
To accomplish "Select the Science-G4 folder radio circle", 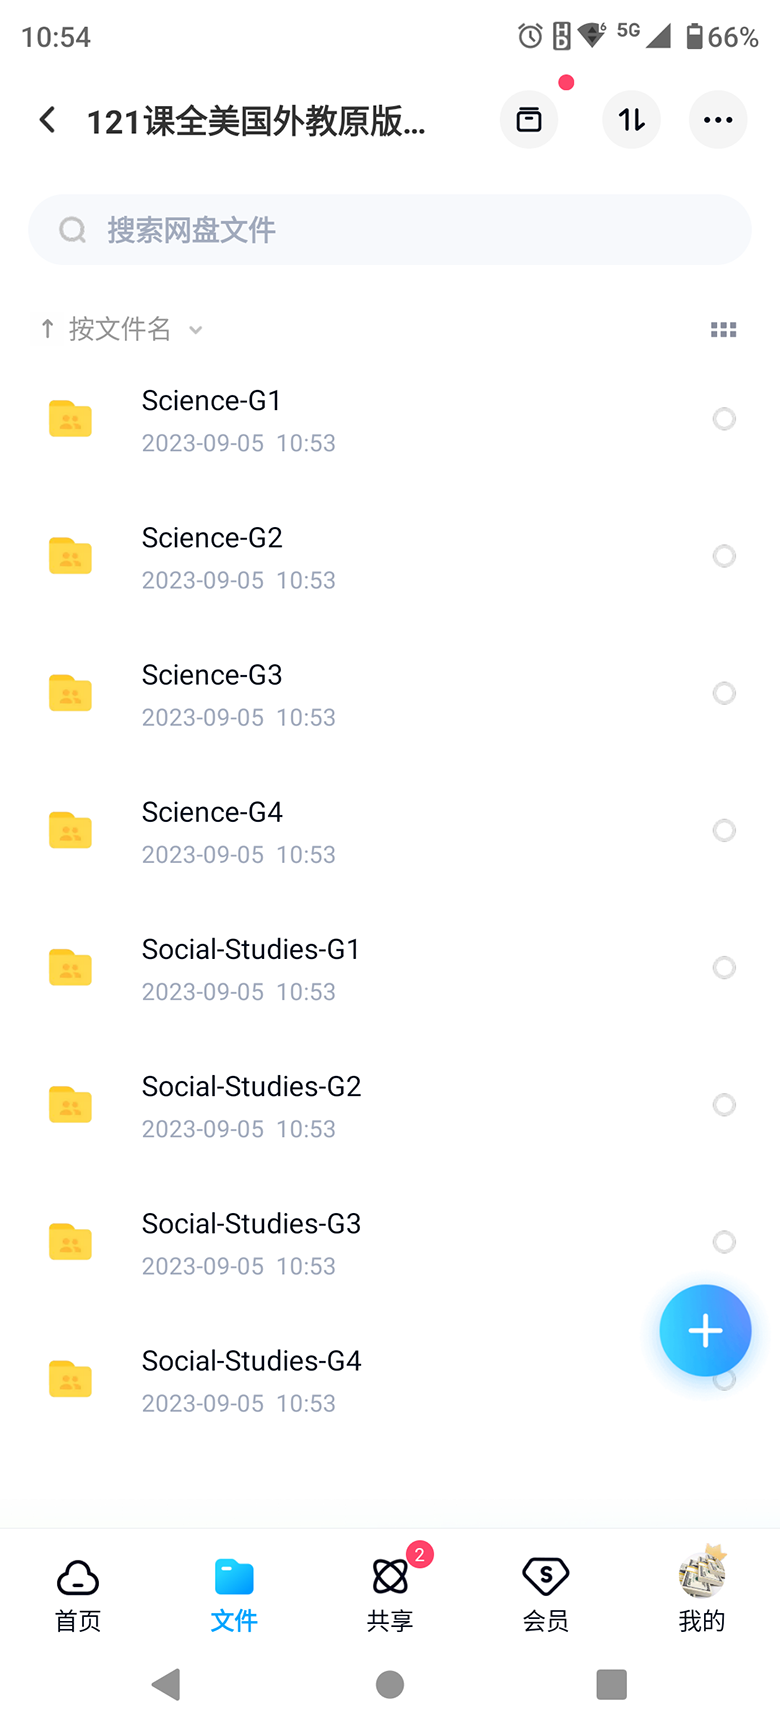I will (724, 830).
